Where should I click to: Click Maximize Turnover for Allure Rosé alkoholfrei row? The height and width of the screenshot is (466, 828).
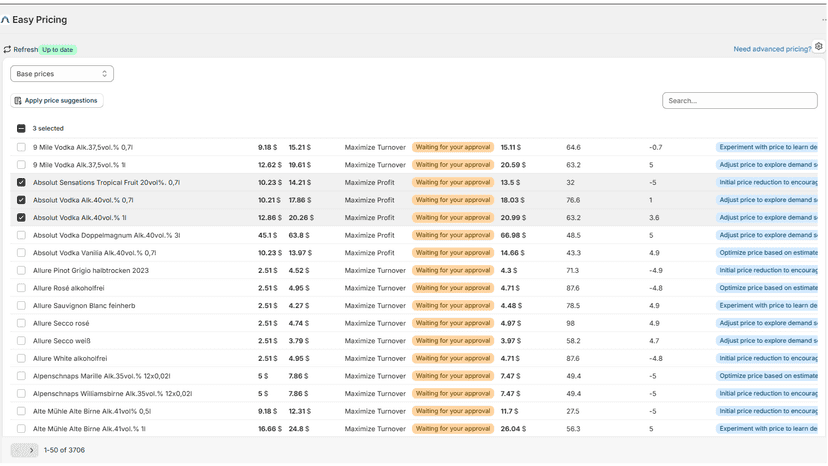(x=375, y=288)
